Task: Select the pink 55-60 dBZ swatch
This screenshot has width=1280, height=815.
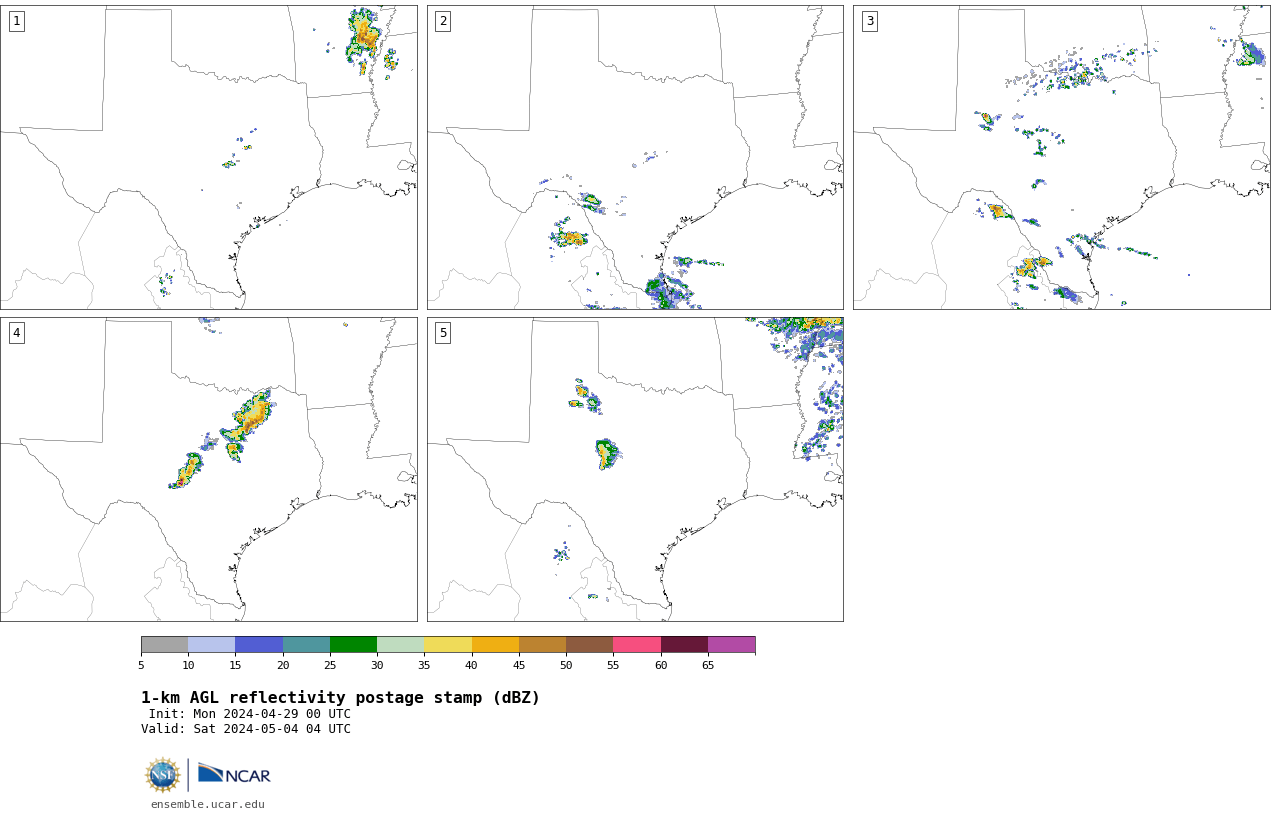Action: click(x=637, y=644)
